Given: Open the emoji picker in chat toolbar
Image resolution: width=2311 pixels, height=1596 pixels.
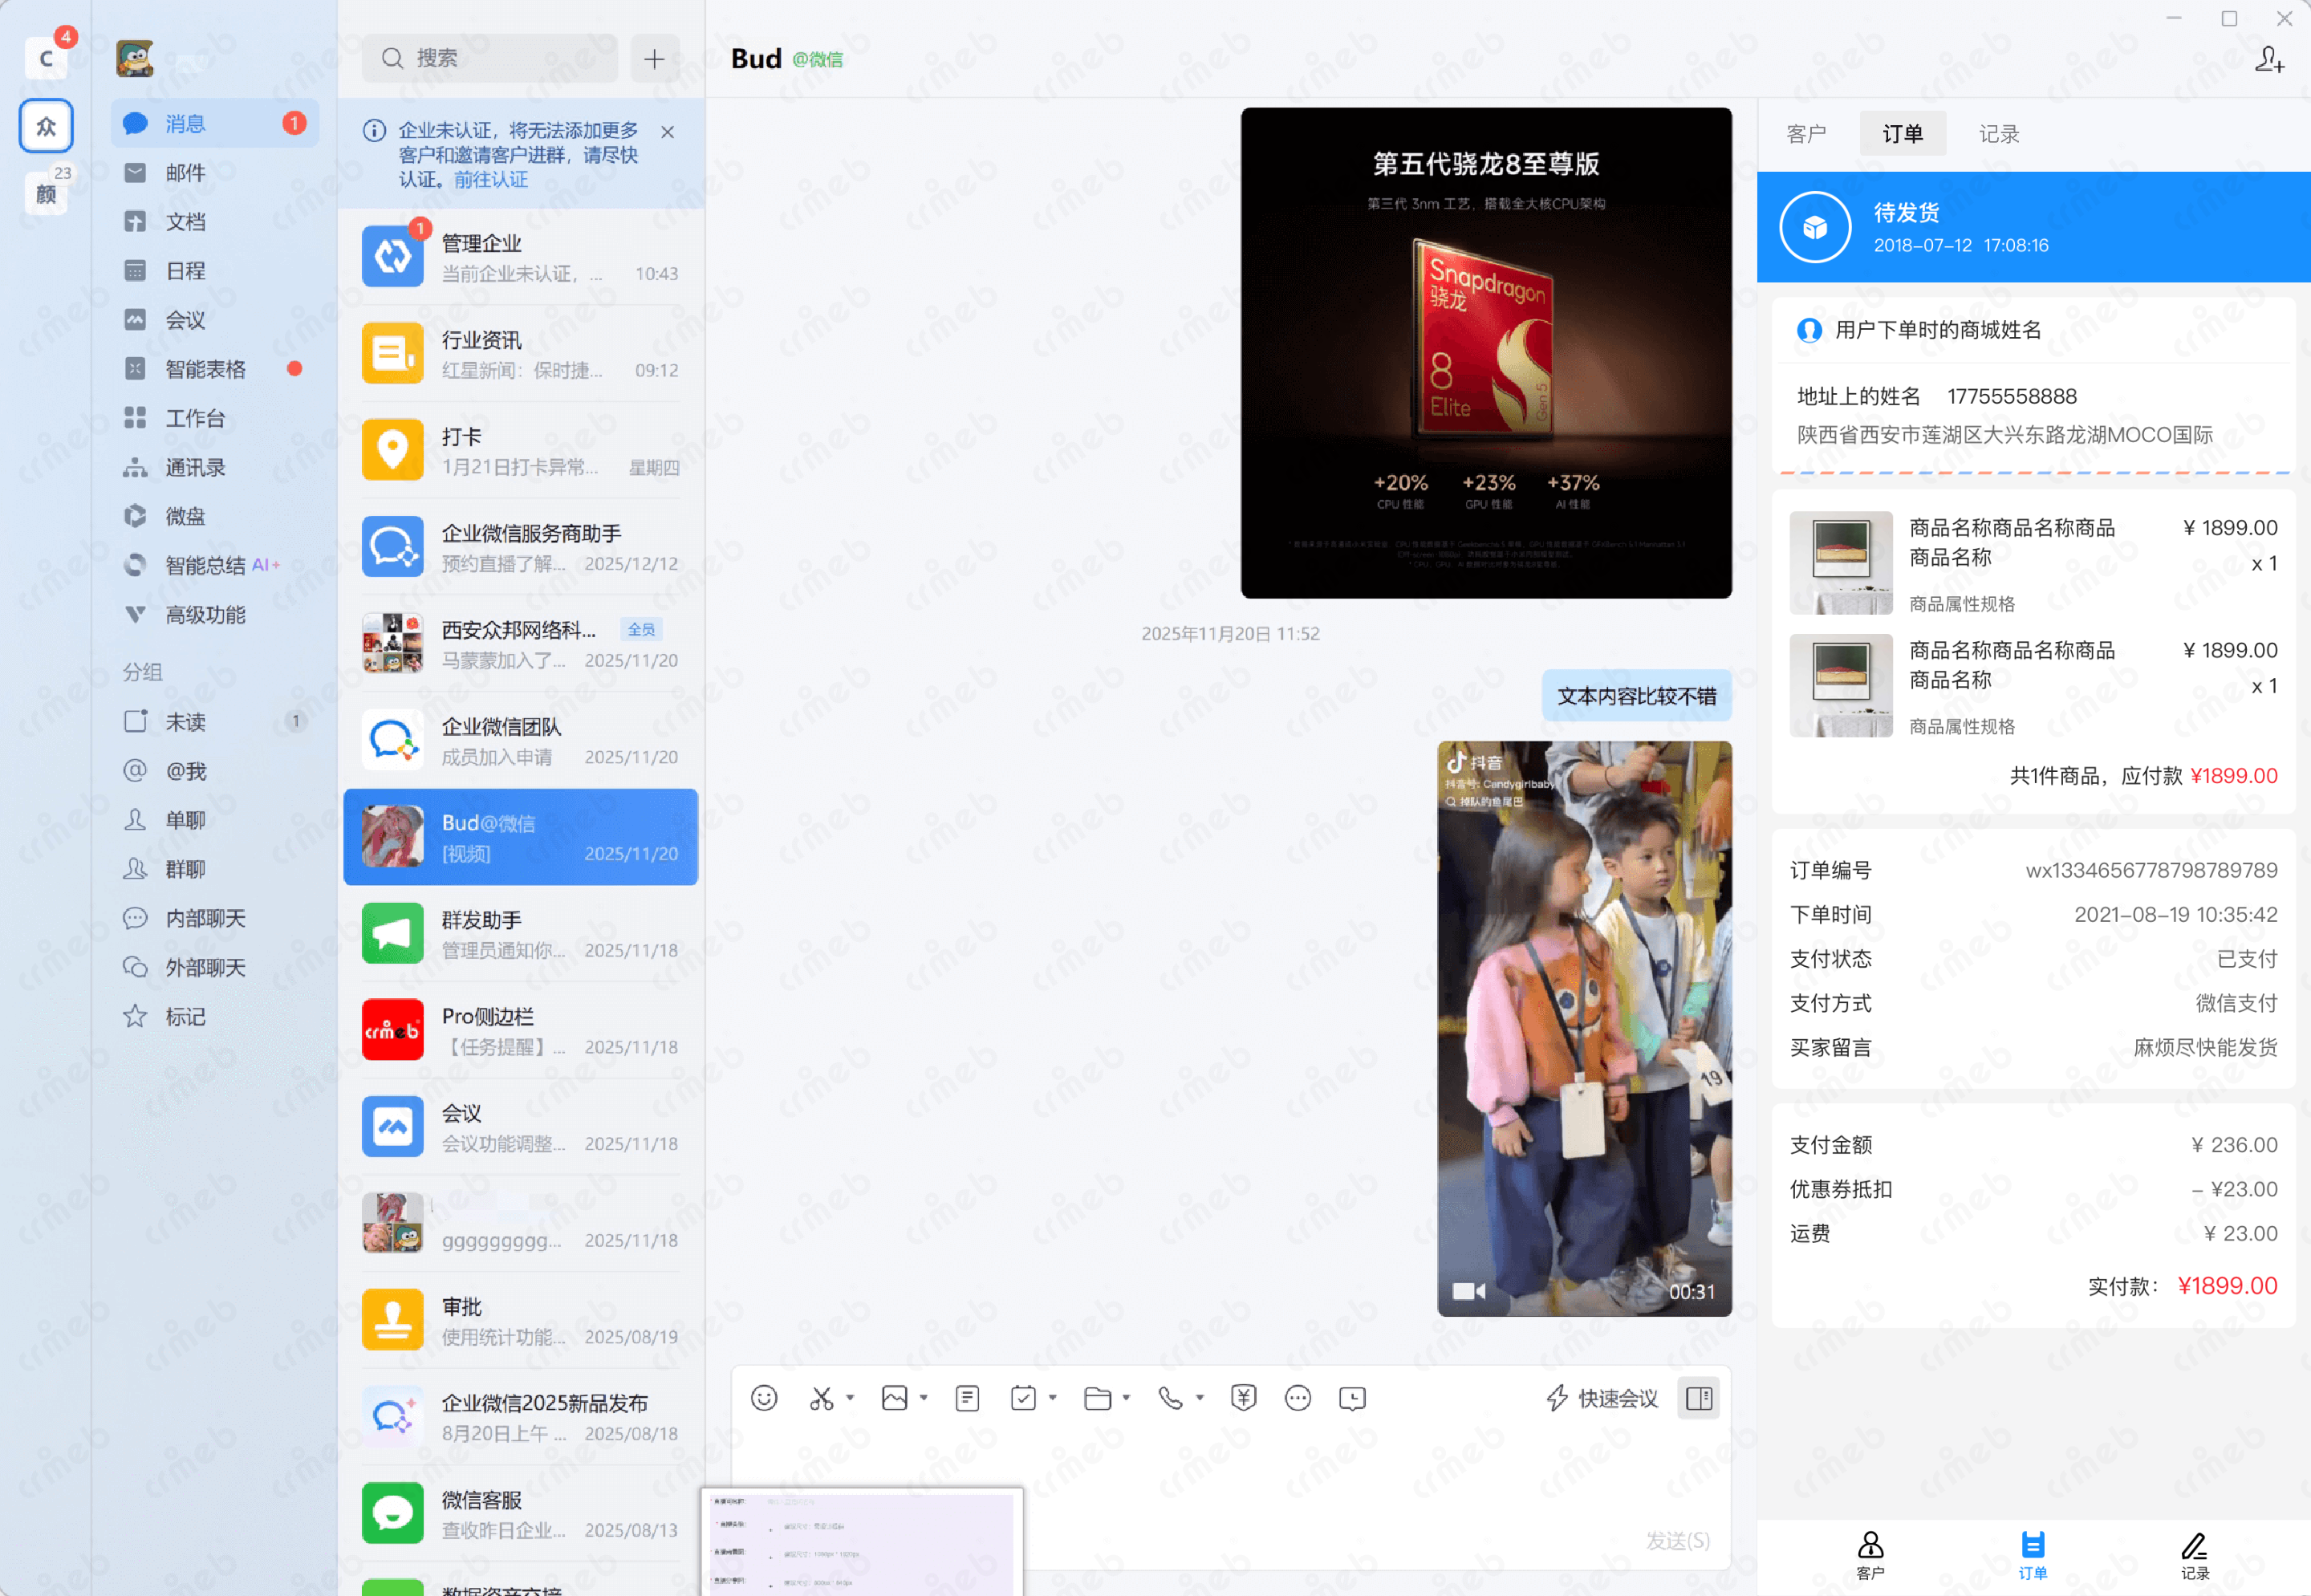Looking at the screenshot, I should tap(764, 1398).
